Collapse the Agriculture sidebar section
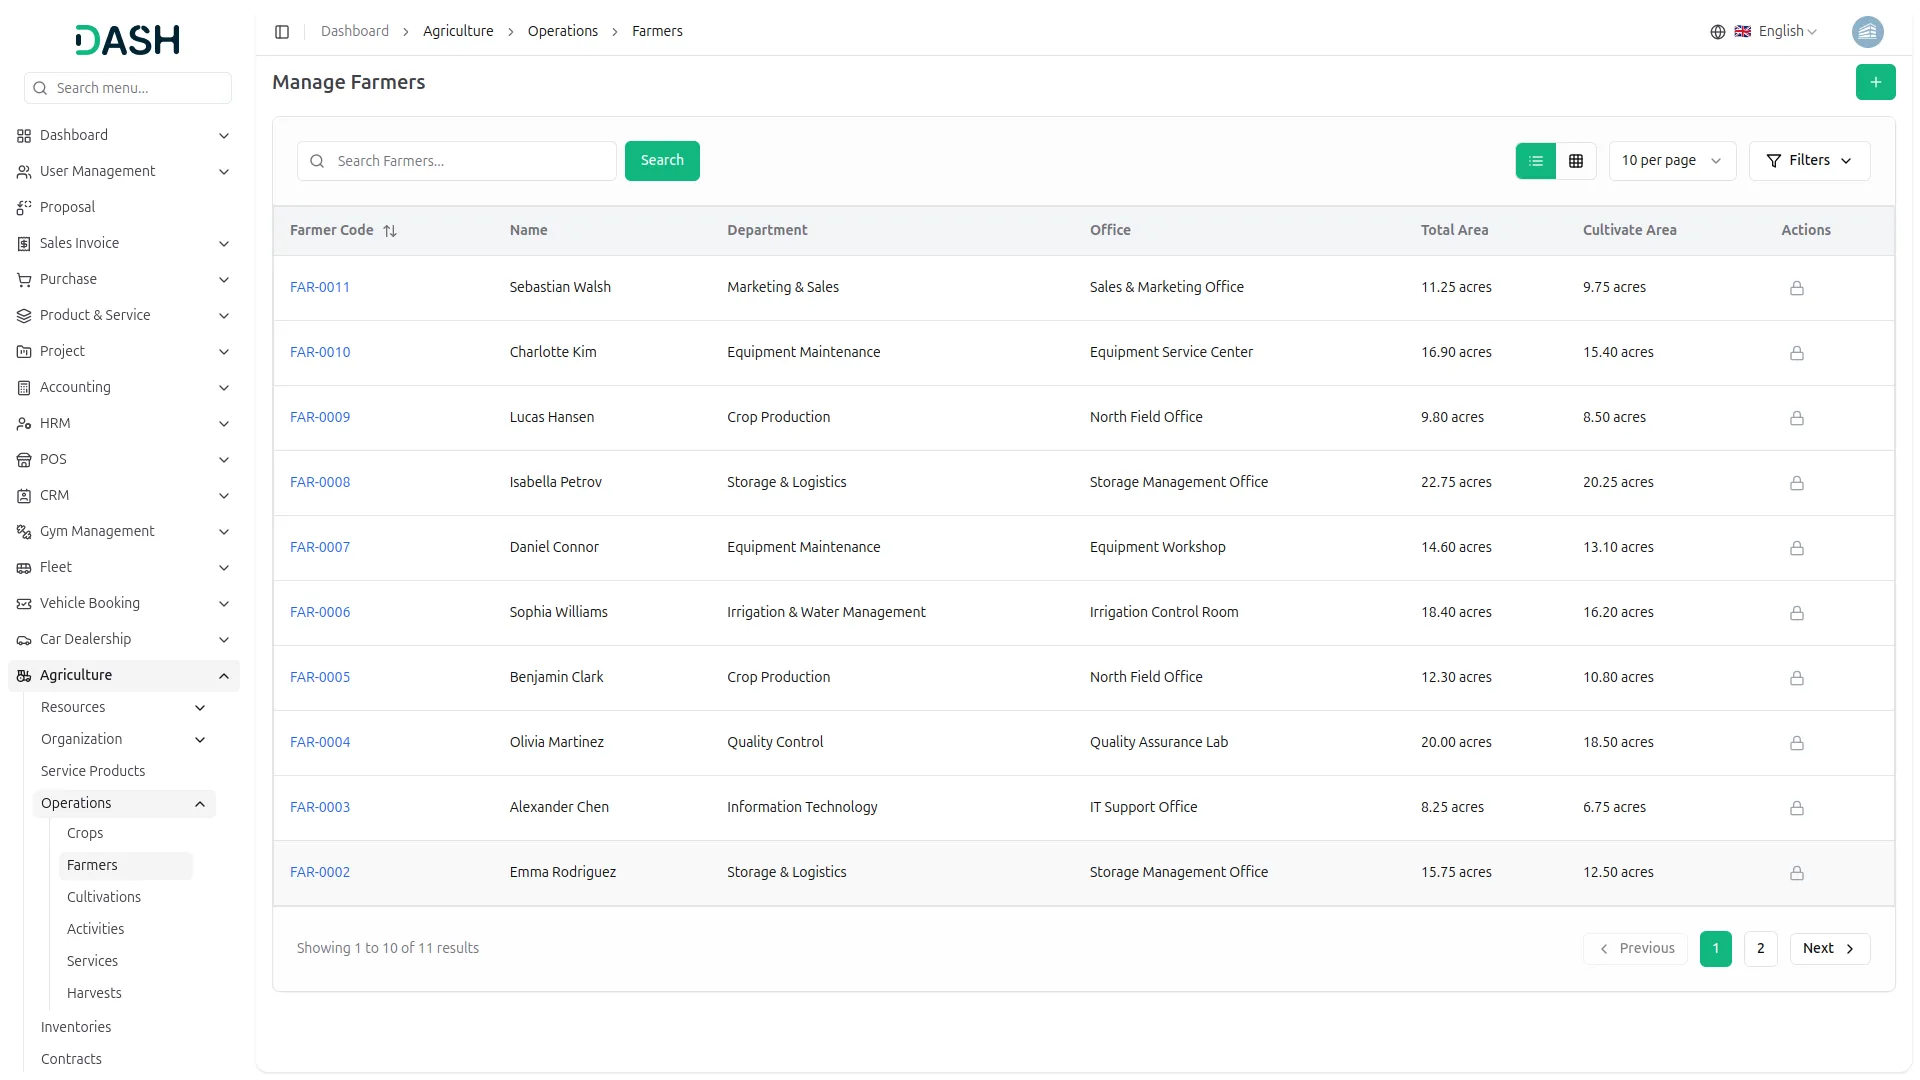Viewport: 1920px width, 1080px height. 223,676
